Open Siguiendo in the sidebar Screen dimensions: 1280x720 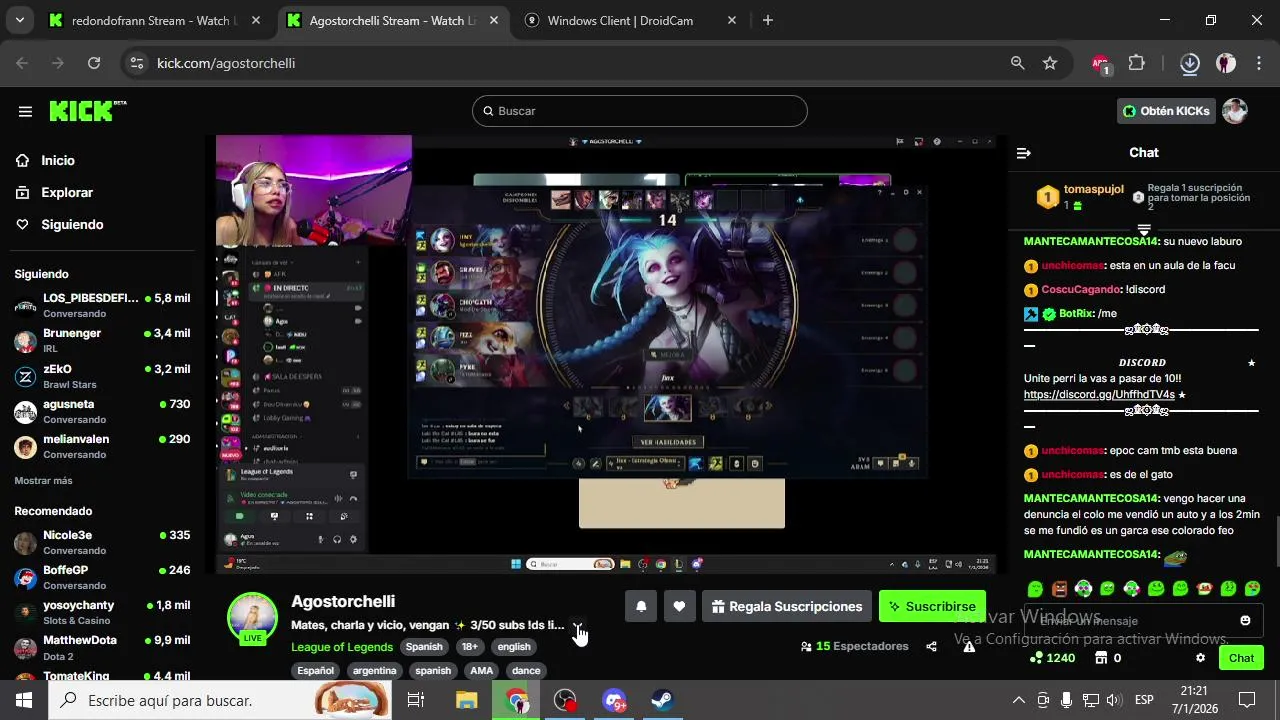[x=72, y=225]
